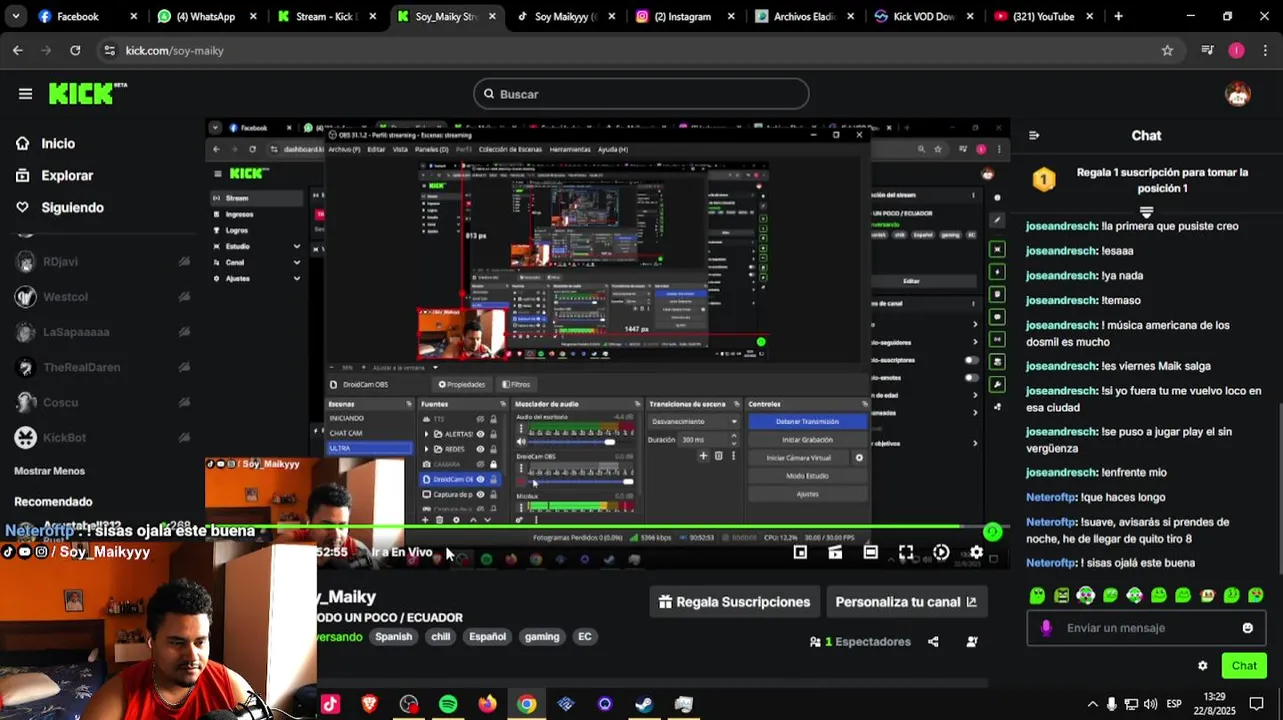Focus the Buscar search field
1283x720 pixels.
click(x=641, y=94)
